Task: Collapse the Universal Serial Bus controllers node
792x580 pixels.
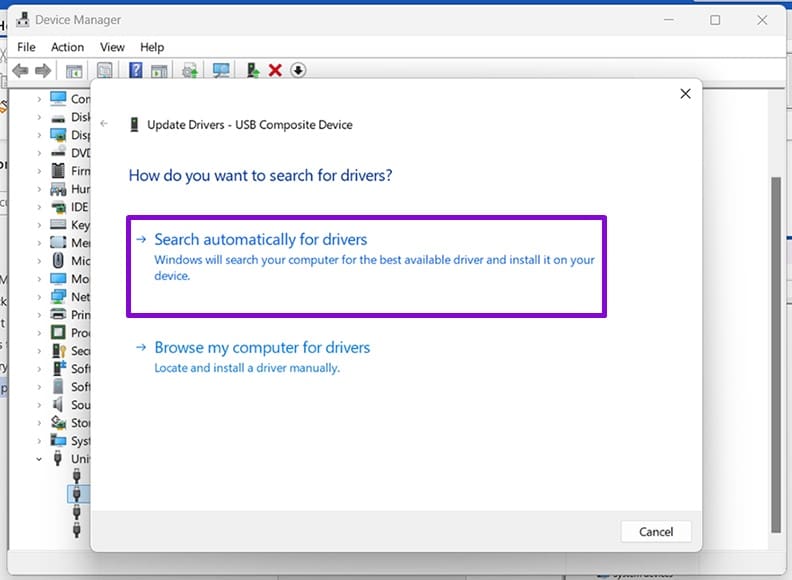Action: coord(39,459)
